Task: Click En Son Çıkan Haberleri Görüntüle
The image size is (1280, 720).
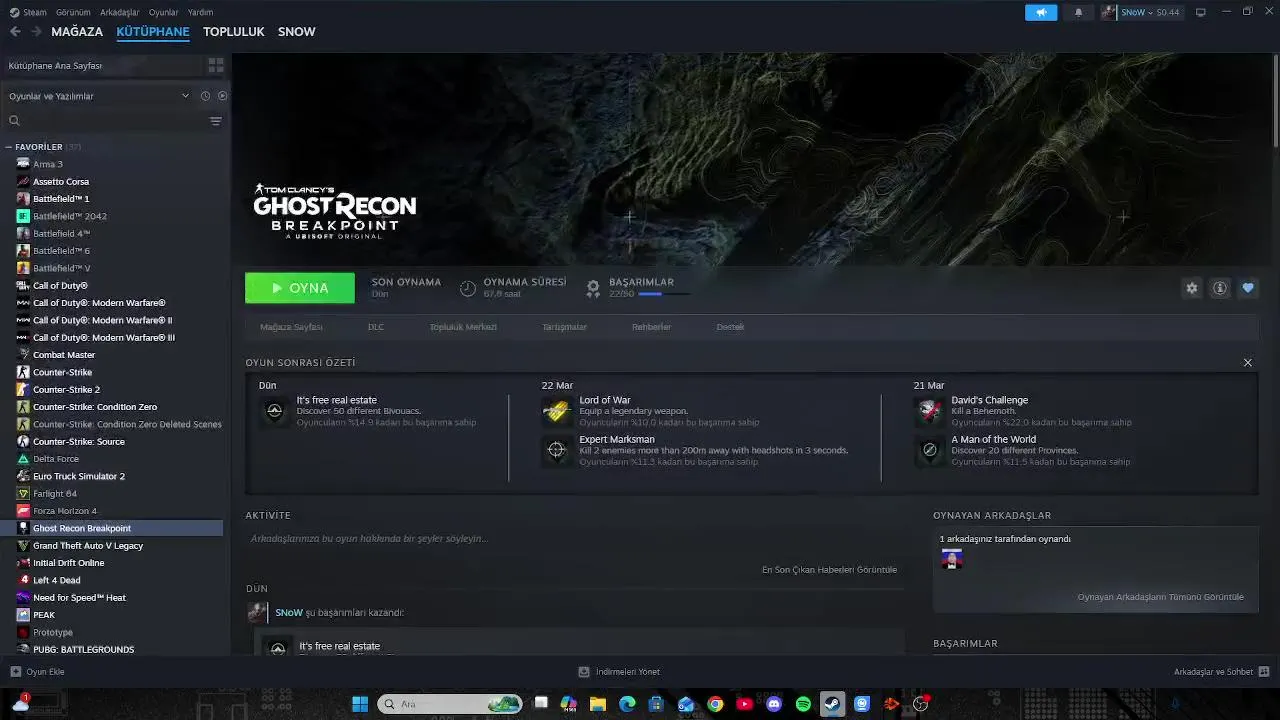Action: pyautogui.click(x=829, y=569)
